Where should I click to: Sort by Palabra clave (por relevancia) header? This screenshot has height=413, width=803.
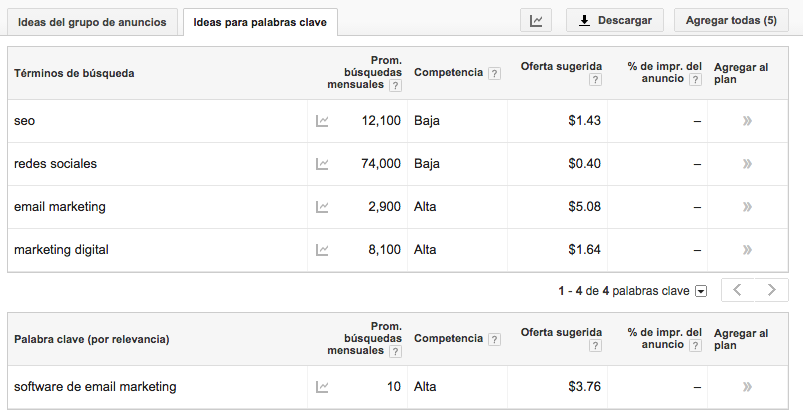[x=92, y=339]
